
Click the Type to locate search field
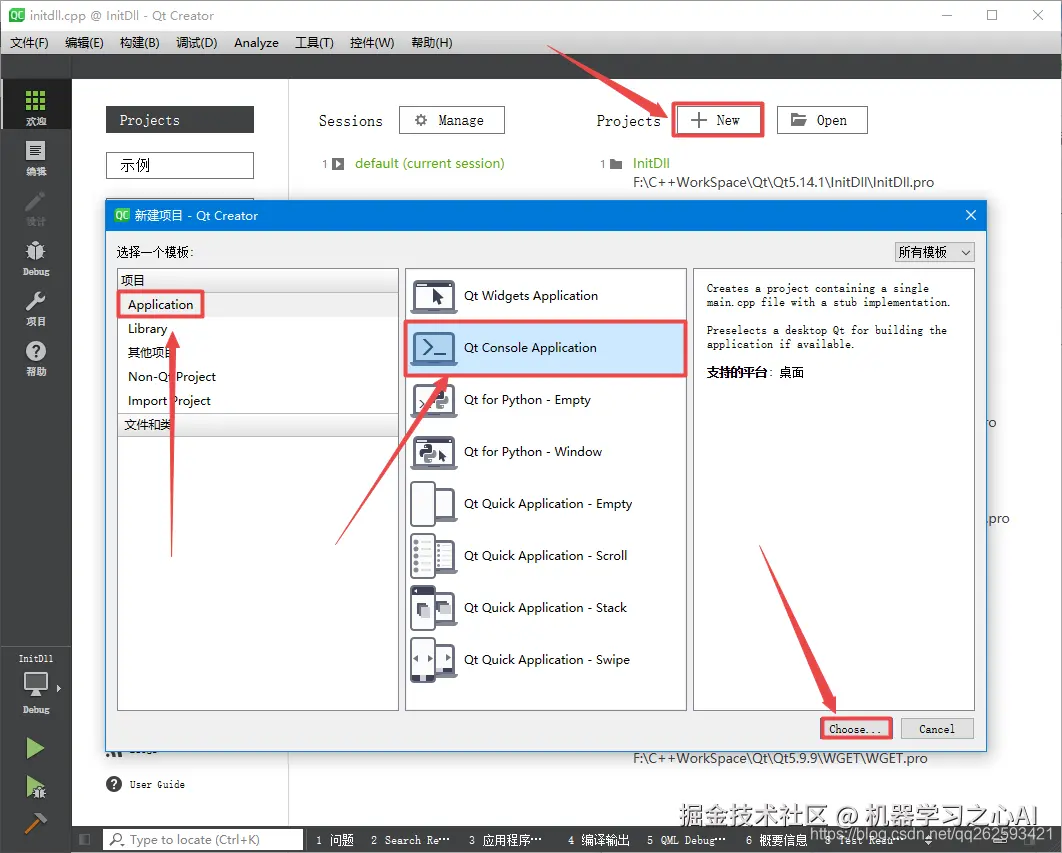pyautogui.click(x=203, y=839)
